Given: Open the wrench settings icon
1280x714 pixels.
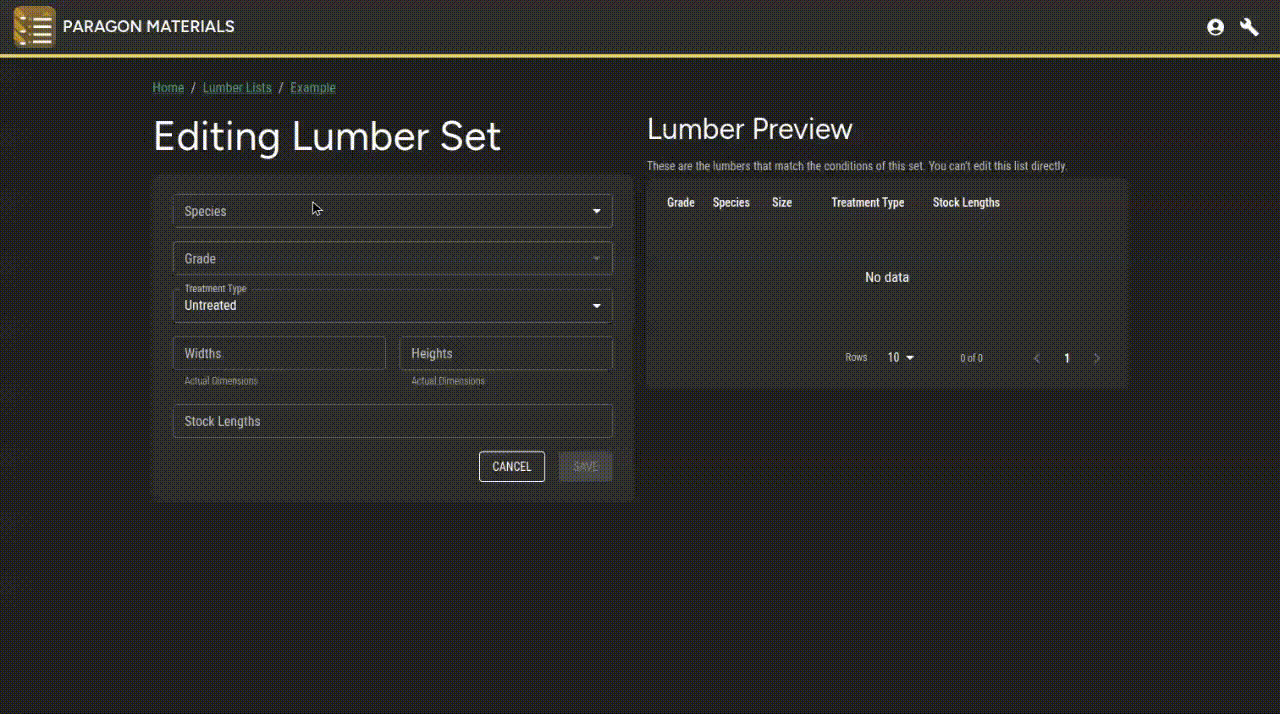Looking at the screenshot, I should [1249, 27].
